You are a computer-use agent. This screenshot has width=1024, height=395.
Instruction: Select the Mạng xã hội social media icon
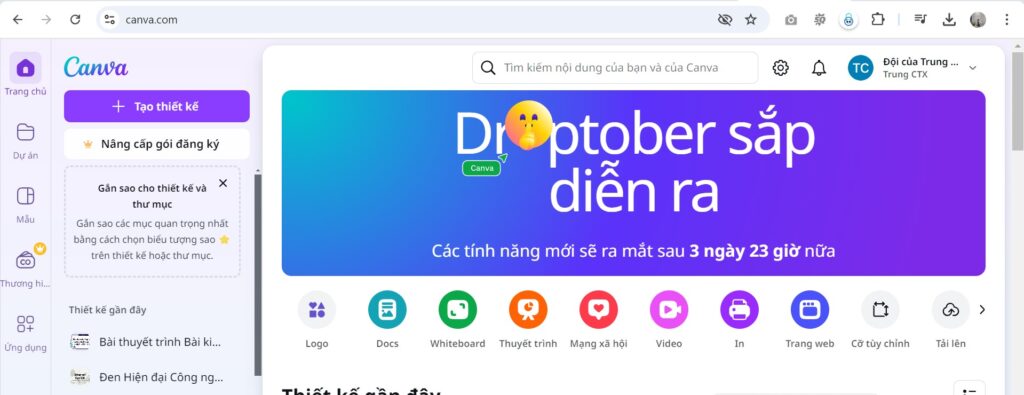(x=599, y=309)
